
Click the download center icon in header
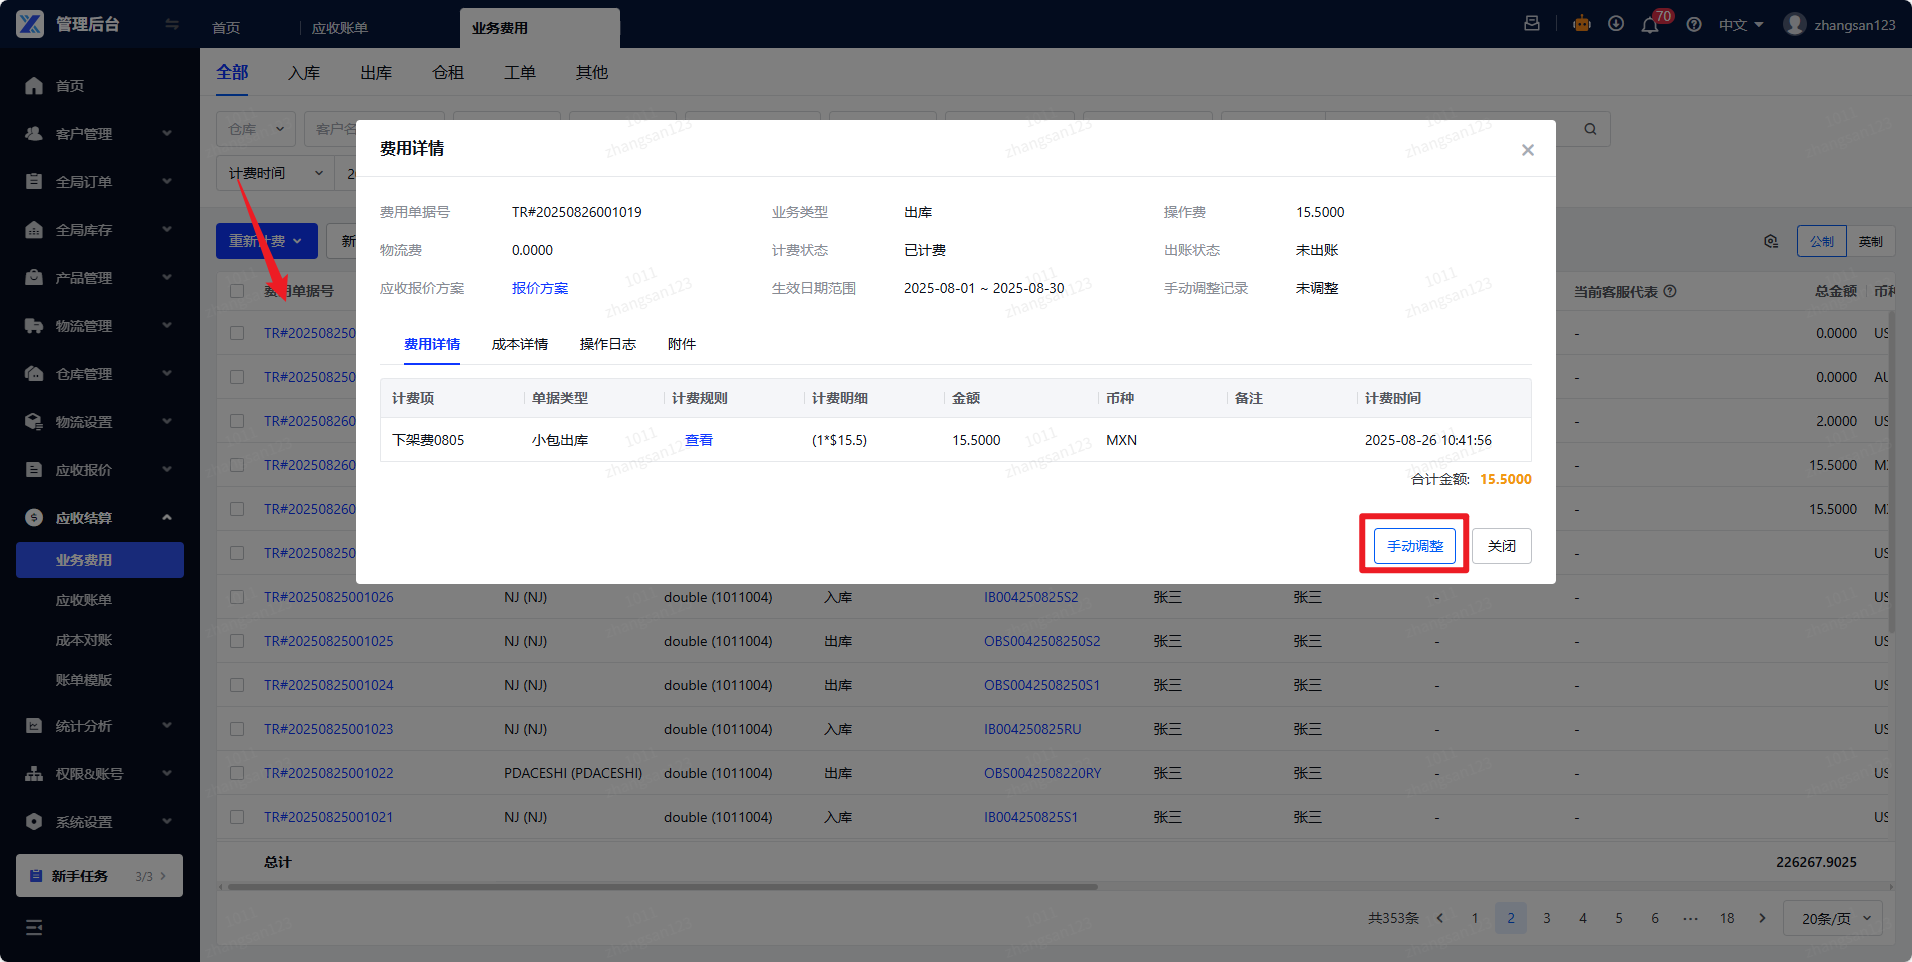(1616, 24)
